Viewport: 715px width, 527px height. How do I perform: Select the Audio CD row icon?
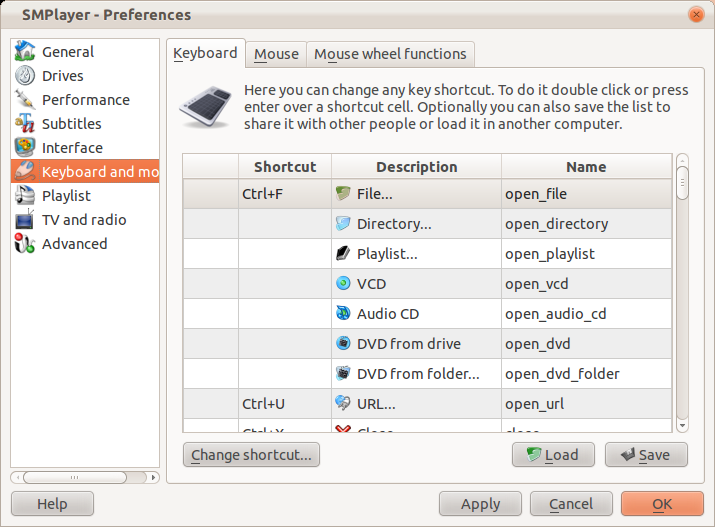coord(344,314)
